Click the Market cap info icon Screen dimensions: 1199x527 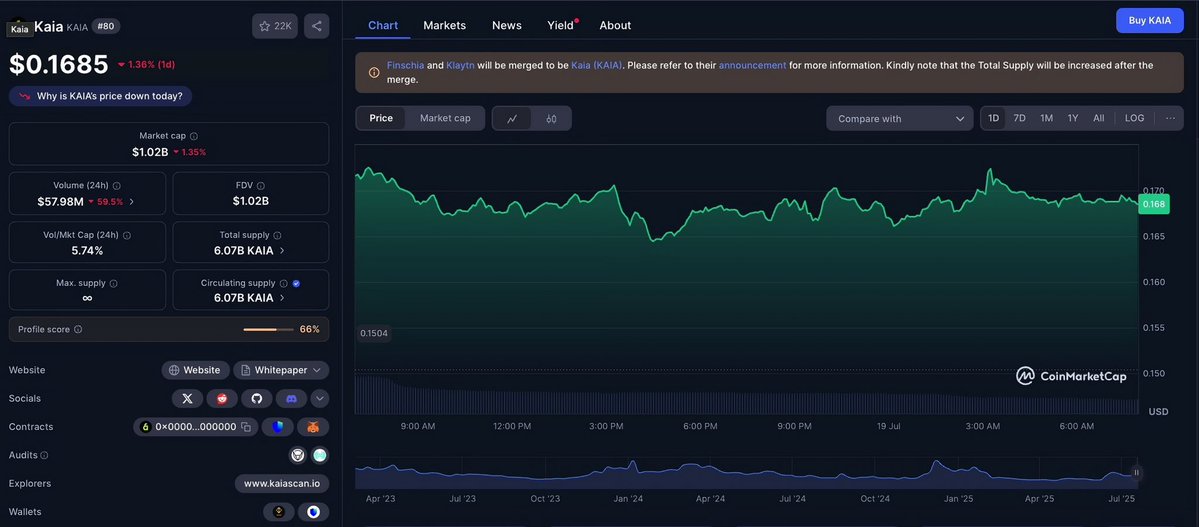click(x=193, y=135)
